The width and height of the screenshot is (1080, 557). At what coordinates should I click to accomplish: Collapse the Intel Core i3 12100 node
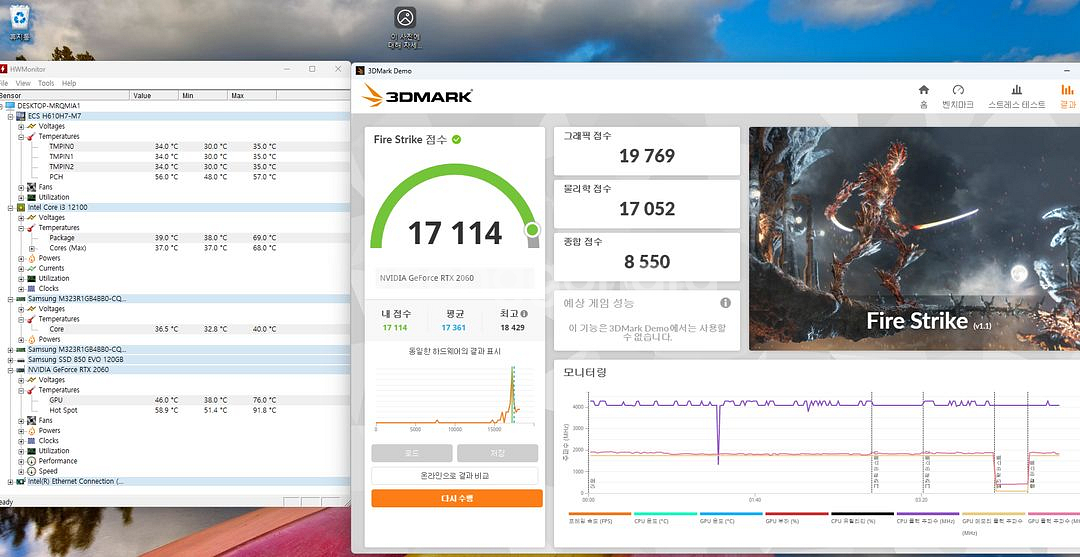[10, 207]
